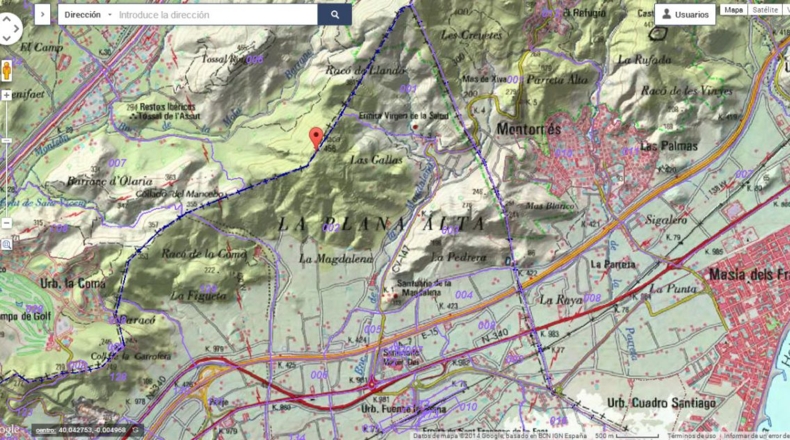
Task: Switch the base layer to Satélite
Action: 765,10
